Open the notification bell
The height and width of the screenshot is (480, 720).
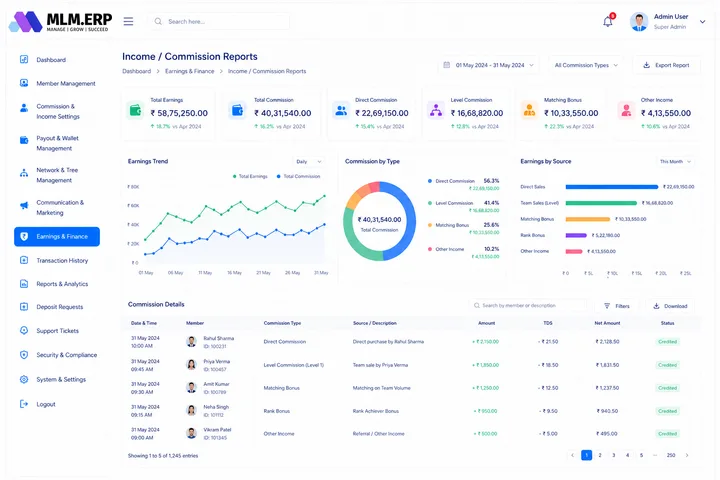[x=608, y=22]
